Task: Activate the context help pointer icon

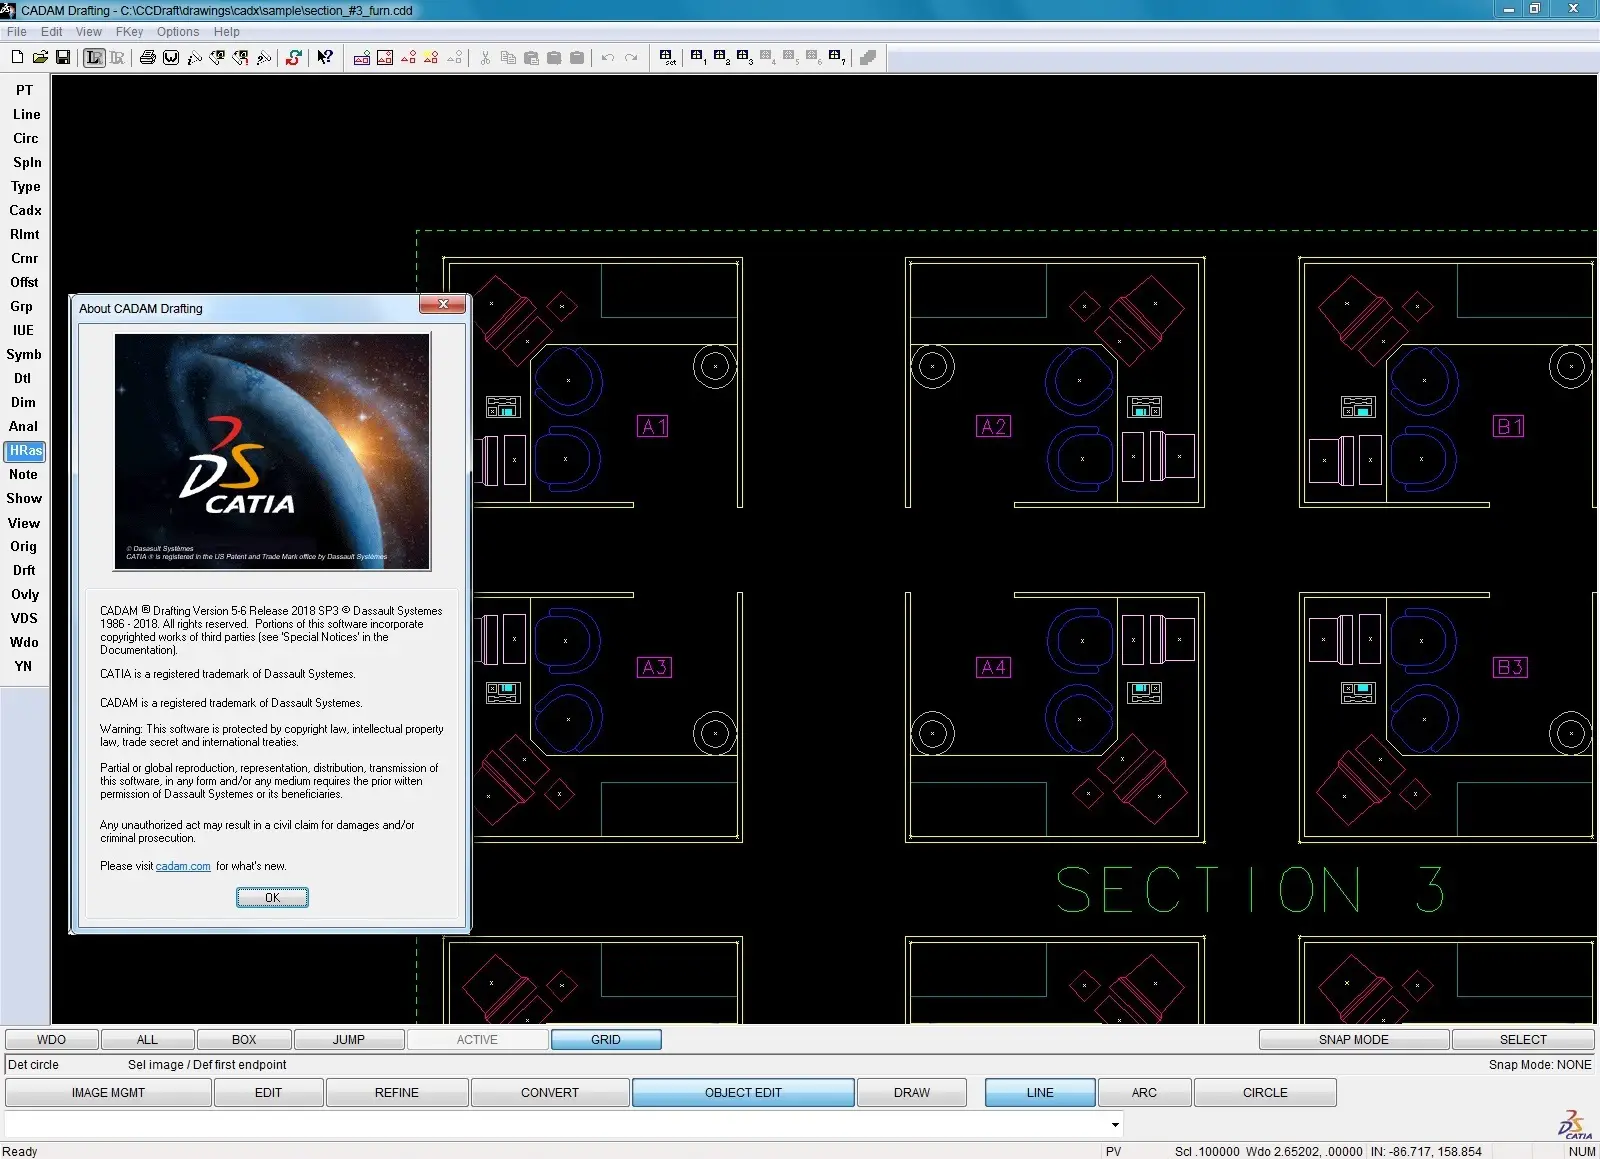Action: 325,57
